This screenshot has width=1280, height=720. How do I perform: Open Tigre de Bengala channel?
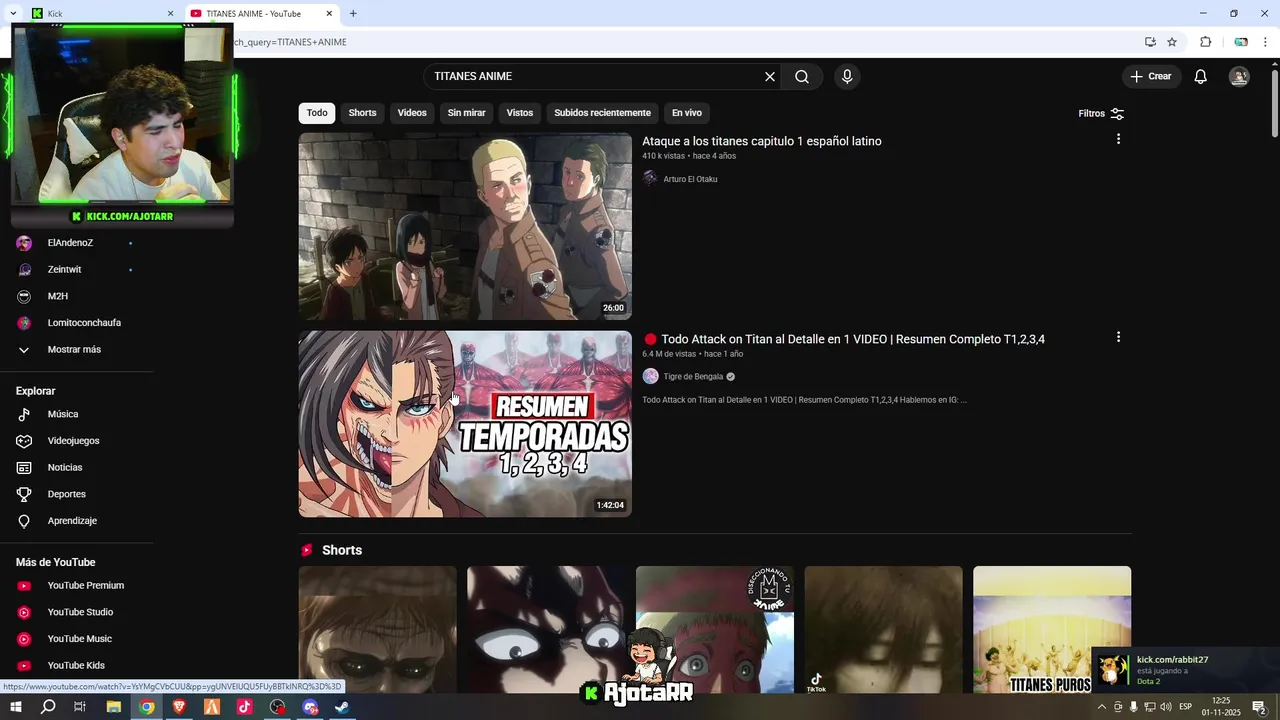tap(693, 377)
